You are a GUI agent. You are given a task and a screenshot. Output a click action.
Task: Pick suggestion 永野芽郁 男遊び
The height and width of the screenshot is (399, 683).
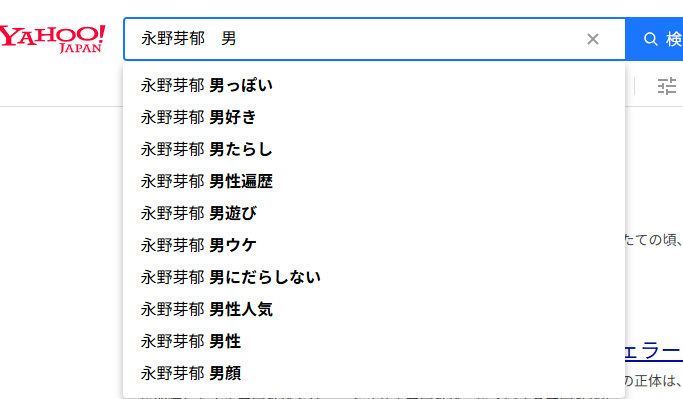(x=374, y=213)
